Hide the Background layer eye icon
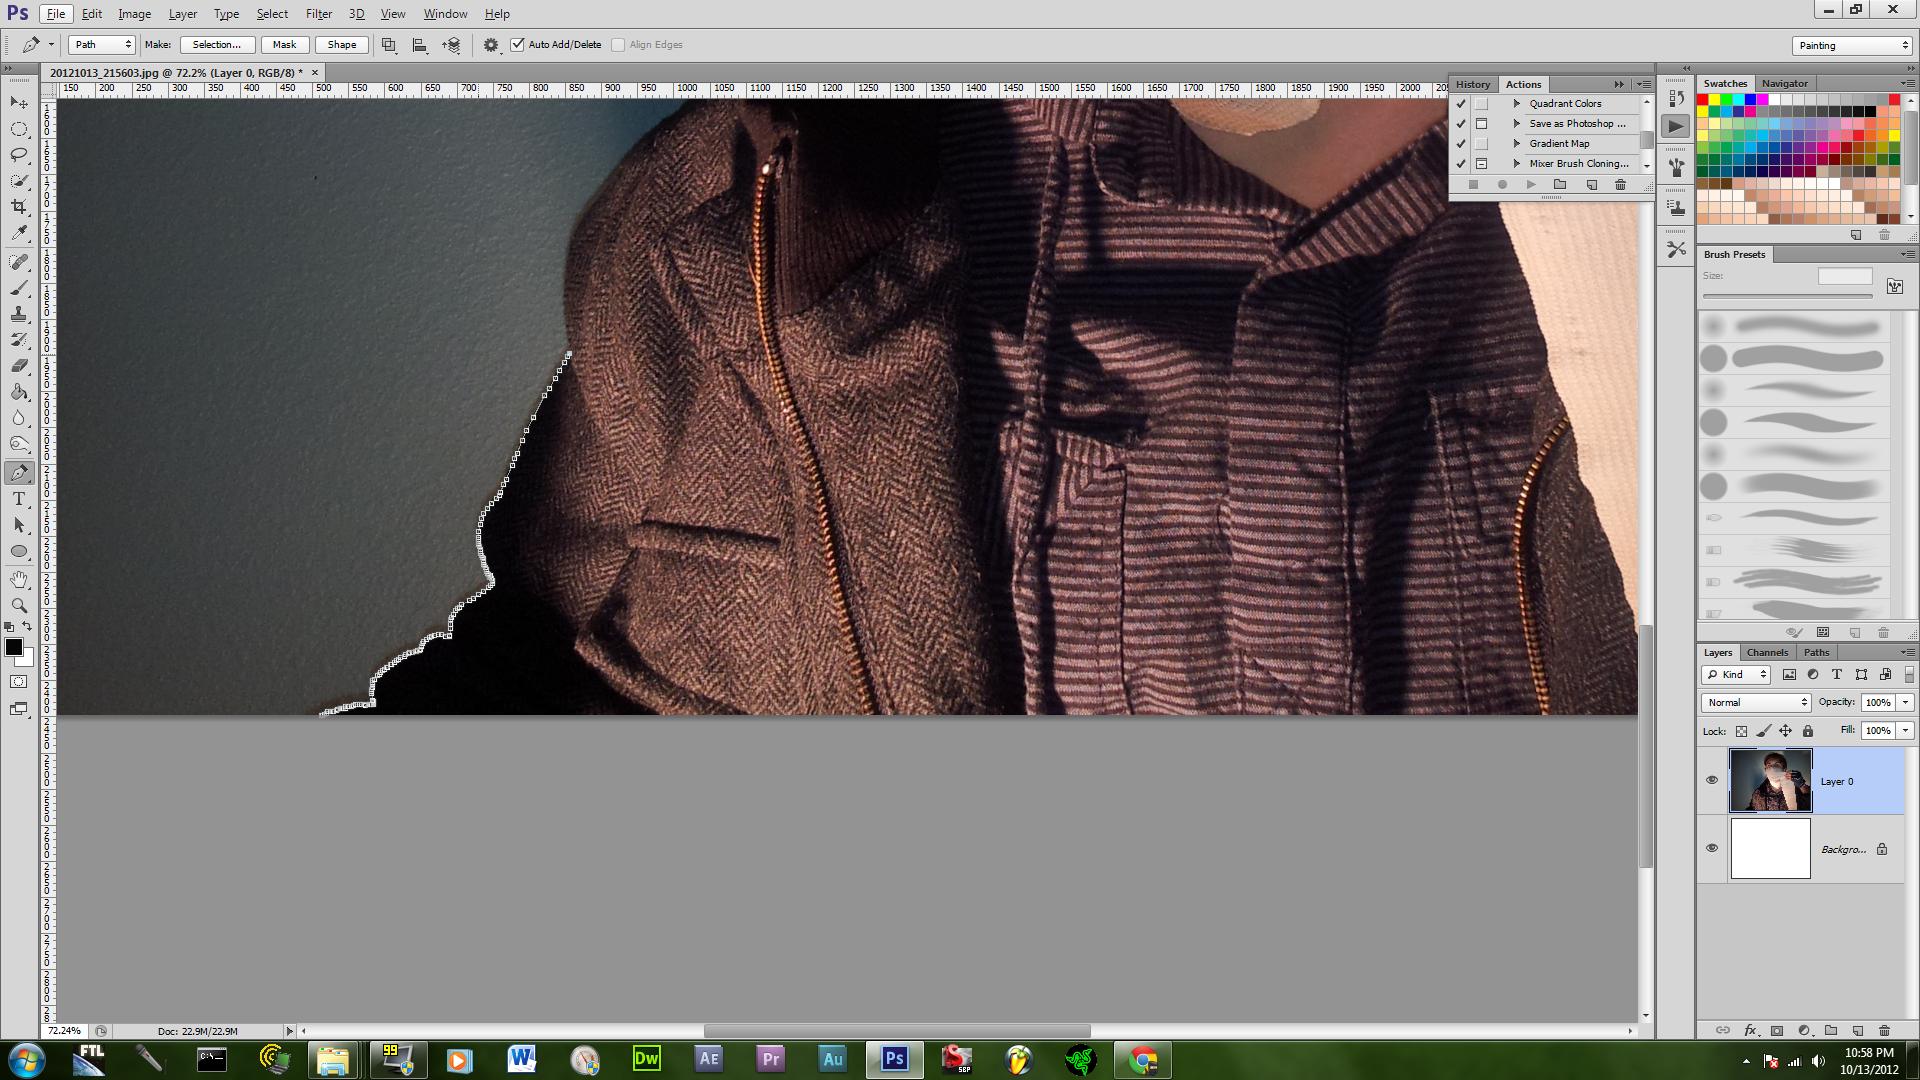Image resolution: width=1920 pixels, height=1080 pixels. [x=1712, y=848]
